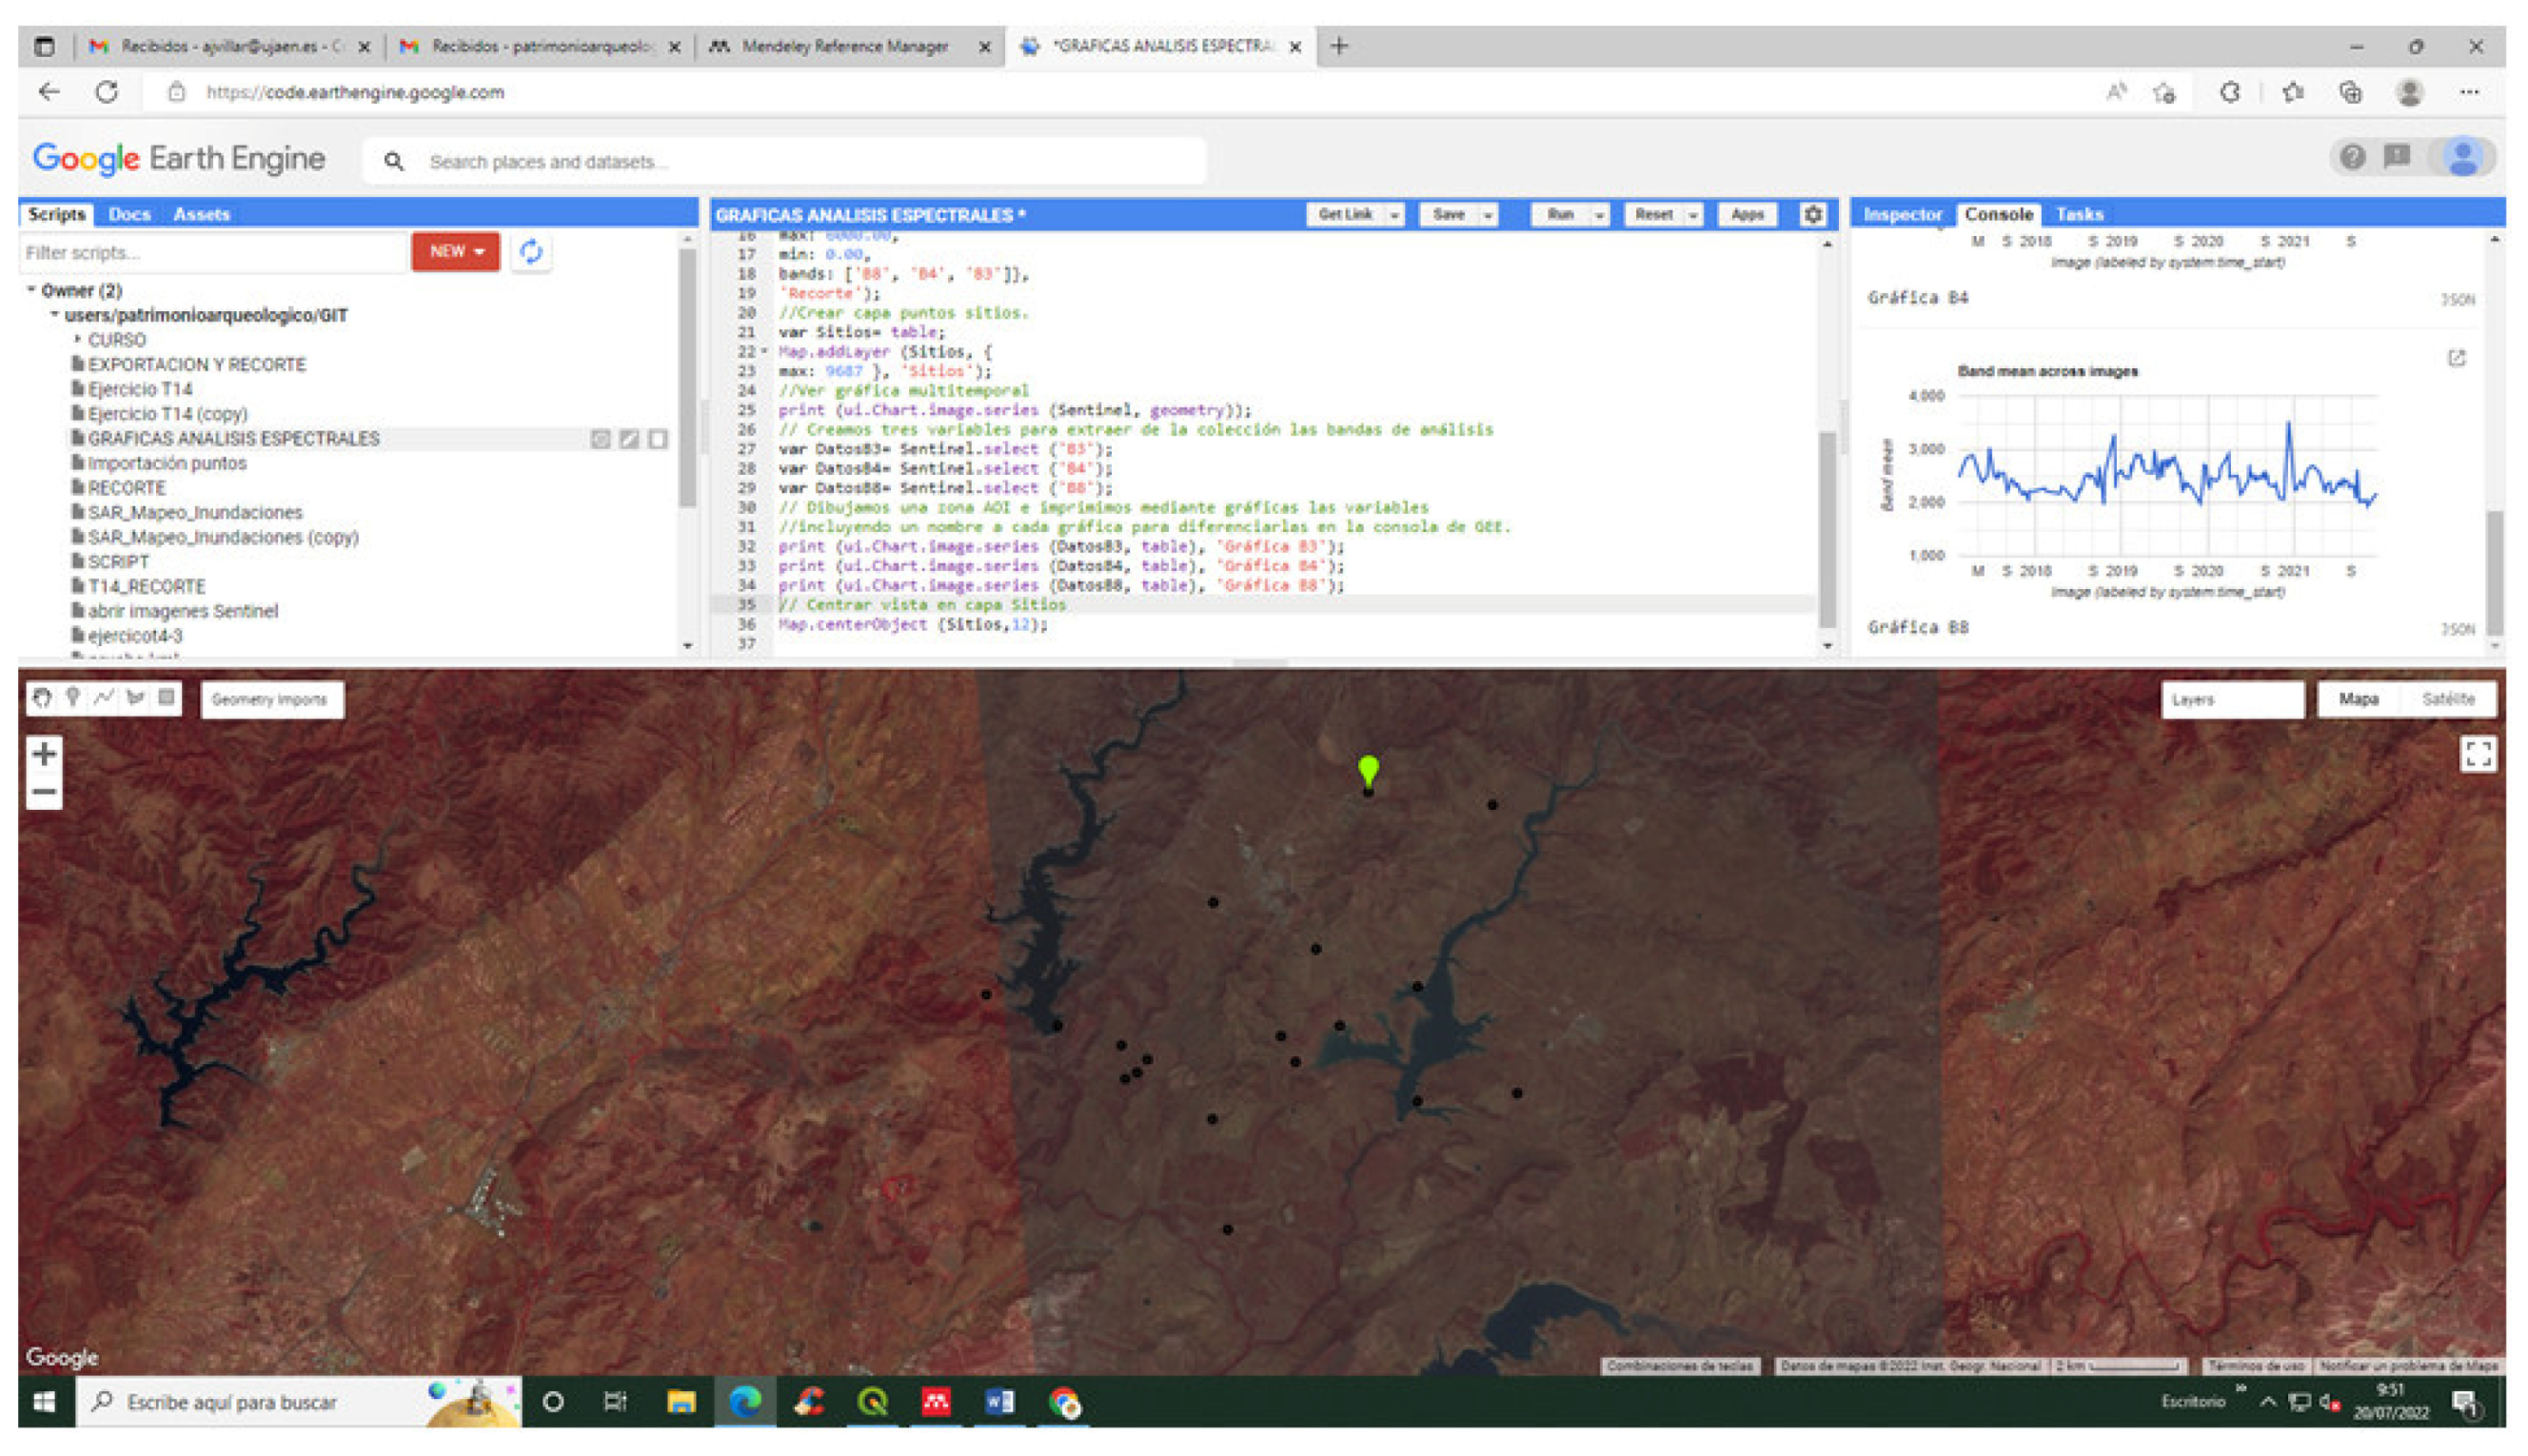Zoom in on the map
Viewport: 2528px width, 1456px height.
click(44, 753)
